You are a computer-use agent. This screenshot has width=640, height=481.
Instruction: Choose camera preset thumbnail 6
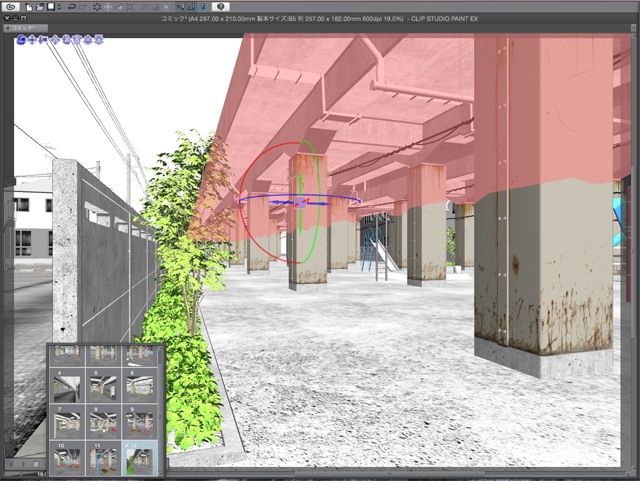coord(140,386)
